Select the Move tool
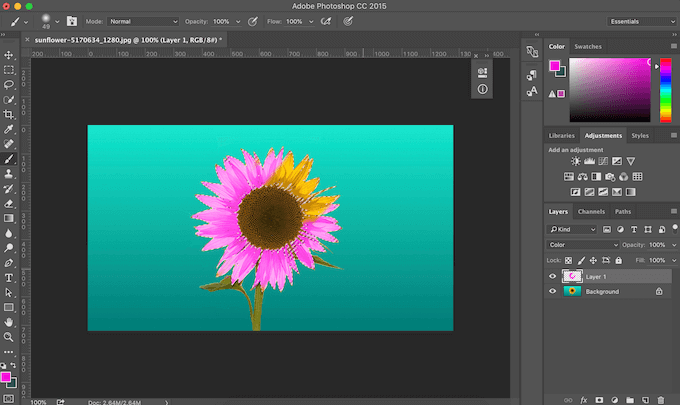Image resolution: width=680 pixels, height=405 pixels. tap(9, 55)
